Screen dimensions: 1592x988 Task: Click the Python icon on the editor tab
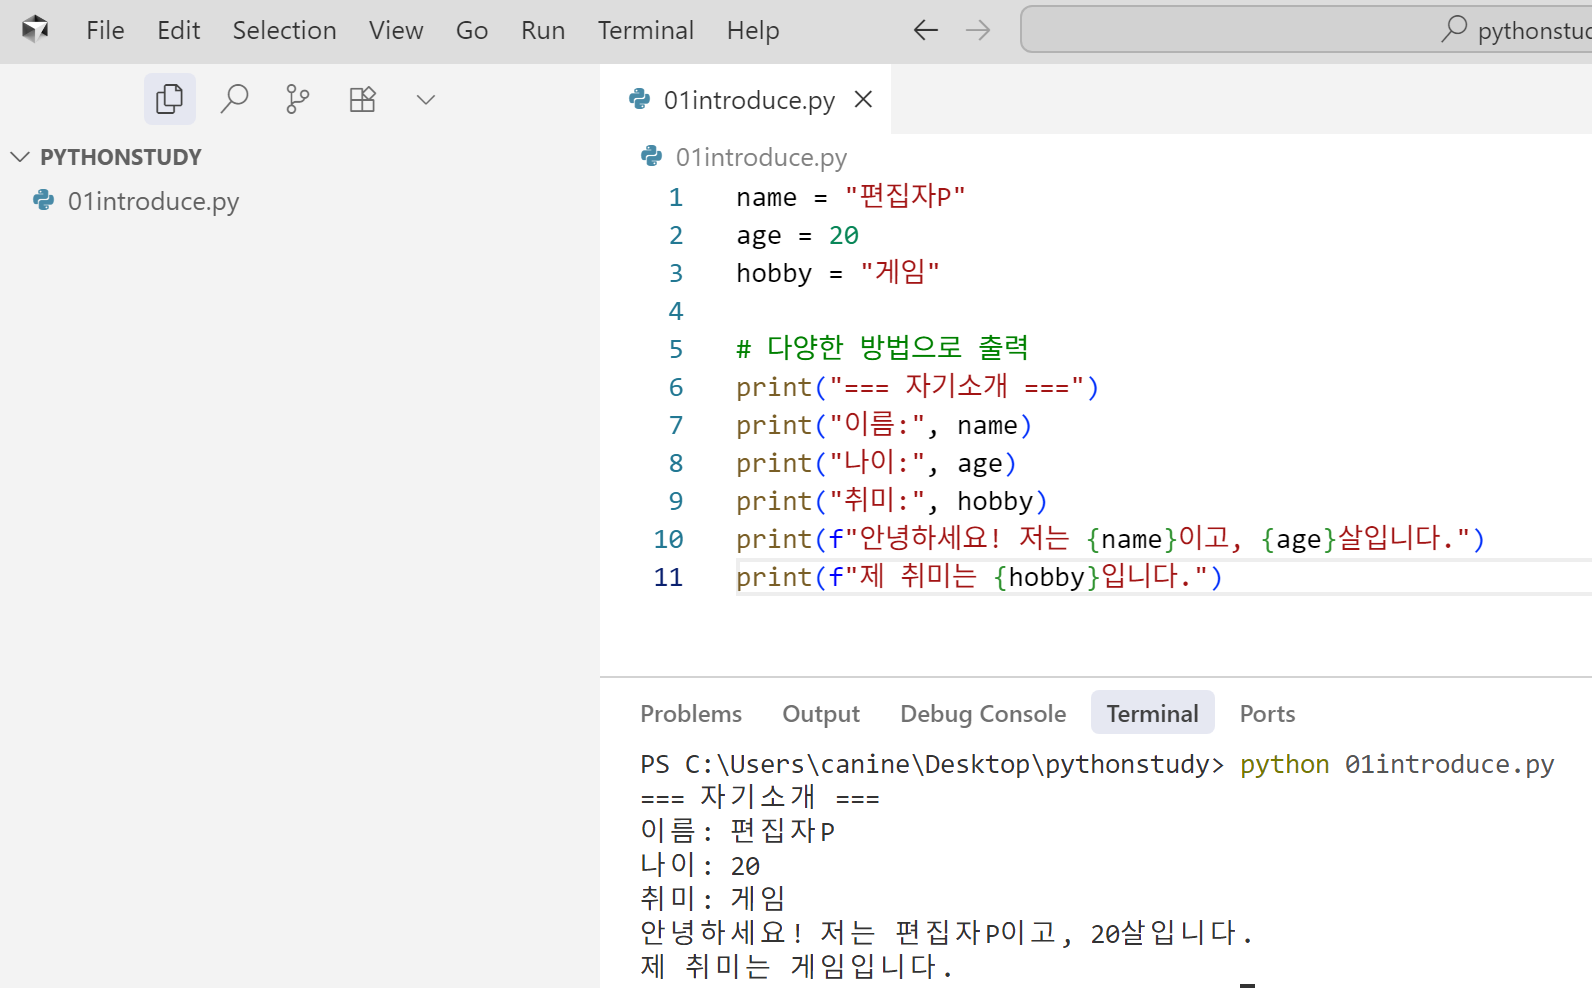640,99
